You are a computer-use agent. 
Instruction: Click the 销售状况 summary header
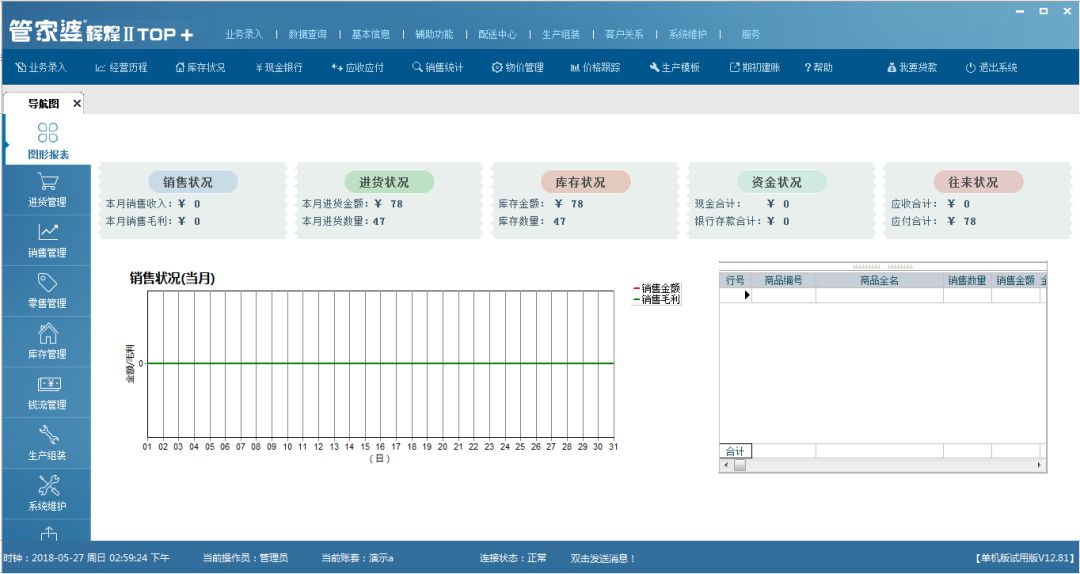click(x=187, y=182)
